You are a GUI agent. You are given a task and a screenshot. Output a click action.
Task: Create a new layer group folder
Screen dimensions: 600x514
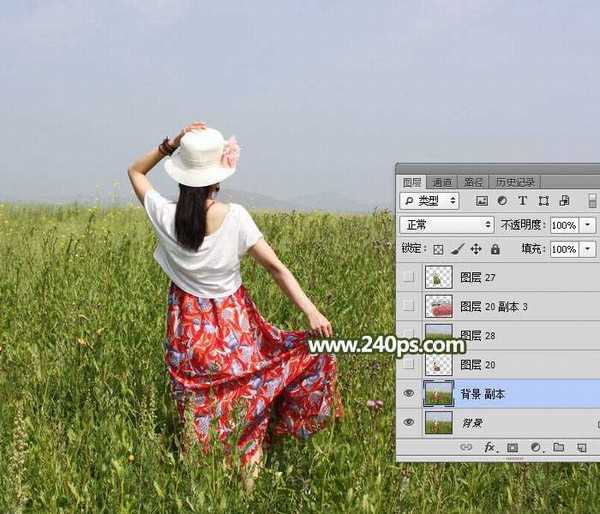click(558, 447)
